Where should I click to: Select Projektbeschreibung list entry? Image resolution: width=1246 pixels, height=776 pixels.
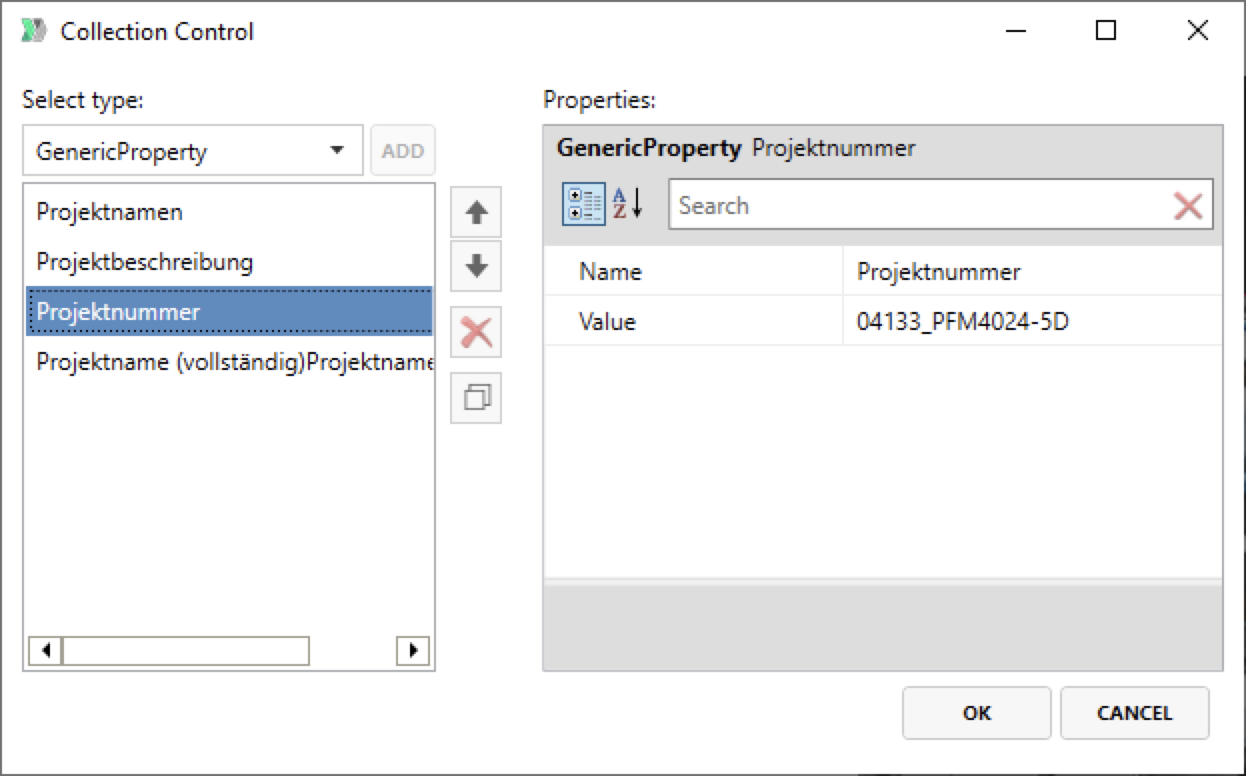tap(144, 262)
